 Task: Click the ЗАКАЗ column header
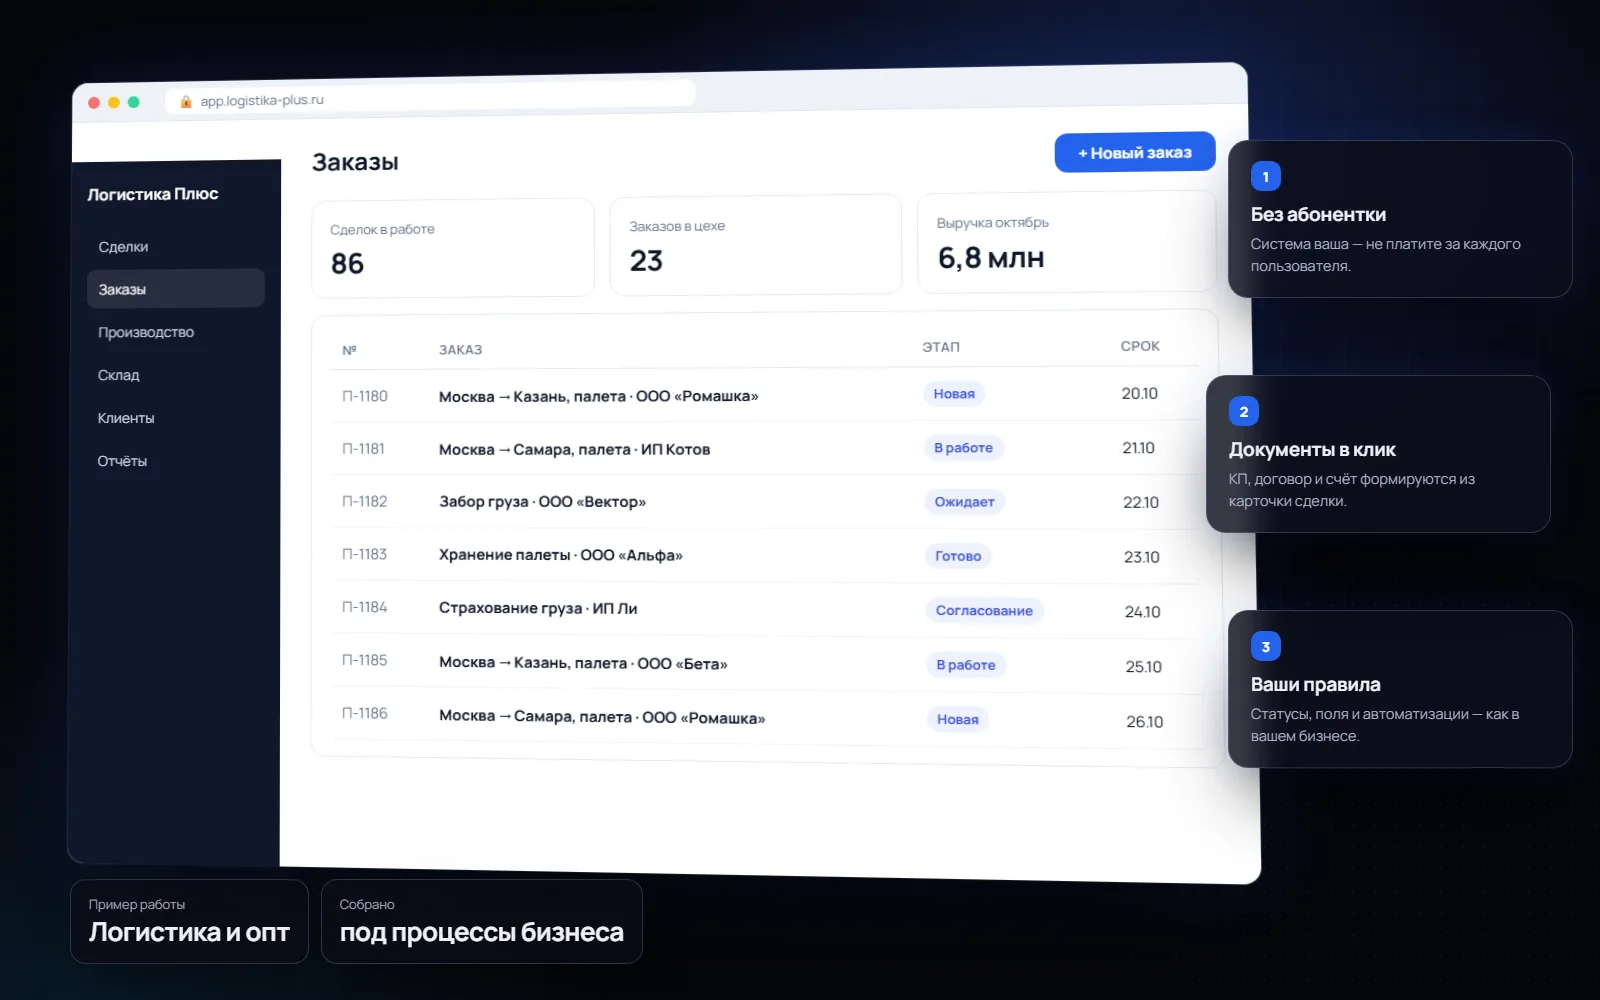pos(460,350)
